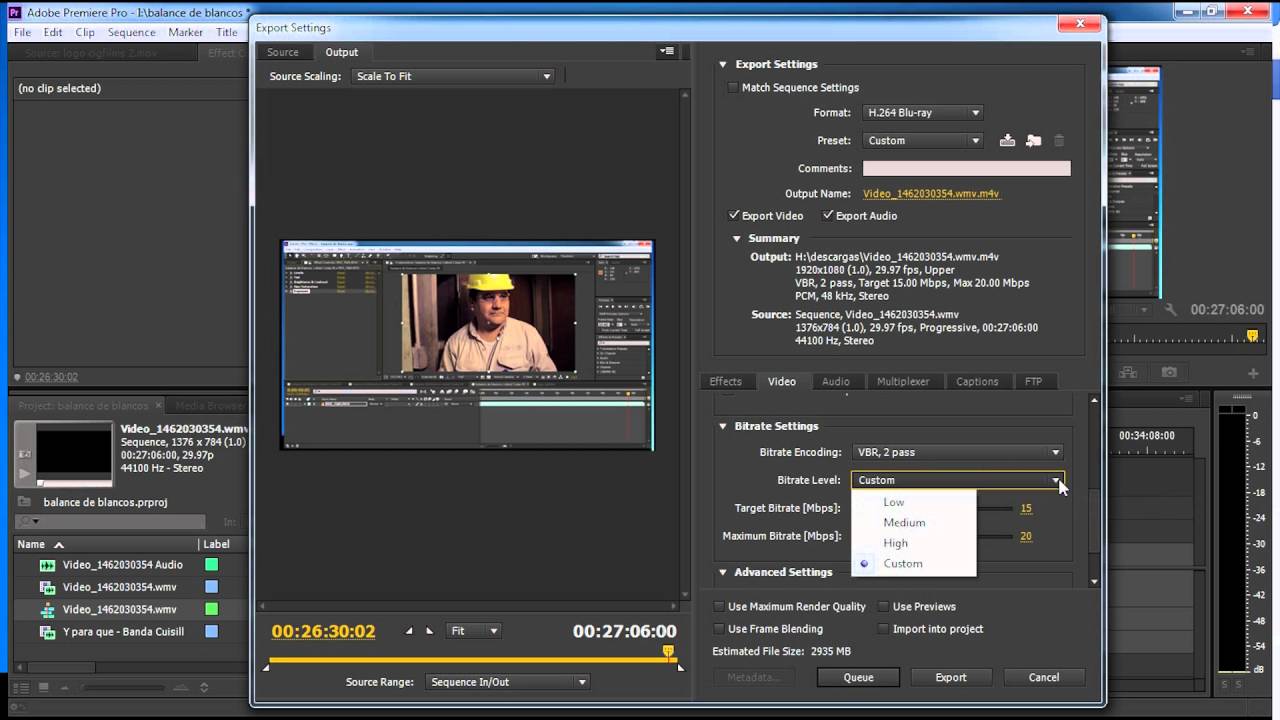Viewport: 1280px width, 720px height.
Task: Open the Preset dropdown
Action: tap(922, 141)
